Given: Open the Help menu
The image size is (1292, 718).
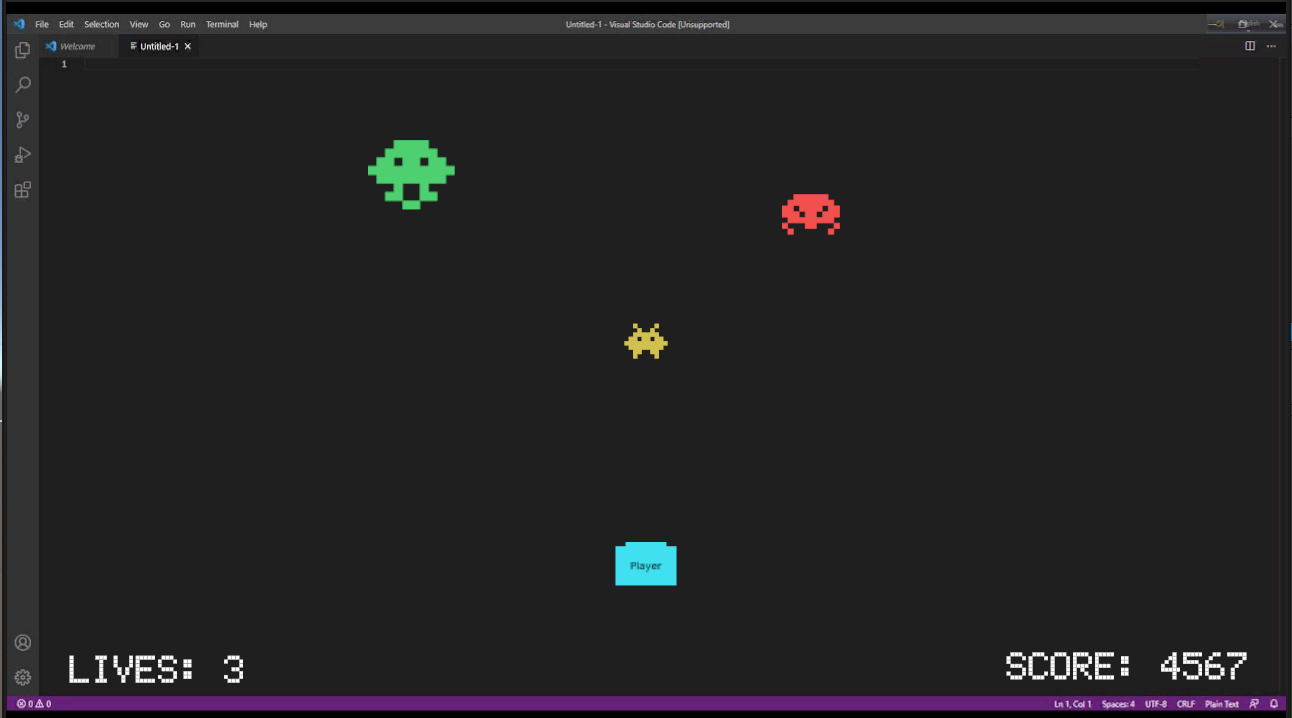Looking at the screenshot, I should point(258,24).
